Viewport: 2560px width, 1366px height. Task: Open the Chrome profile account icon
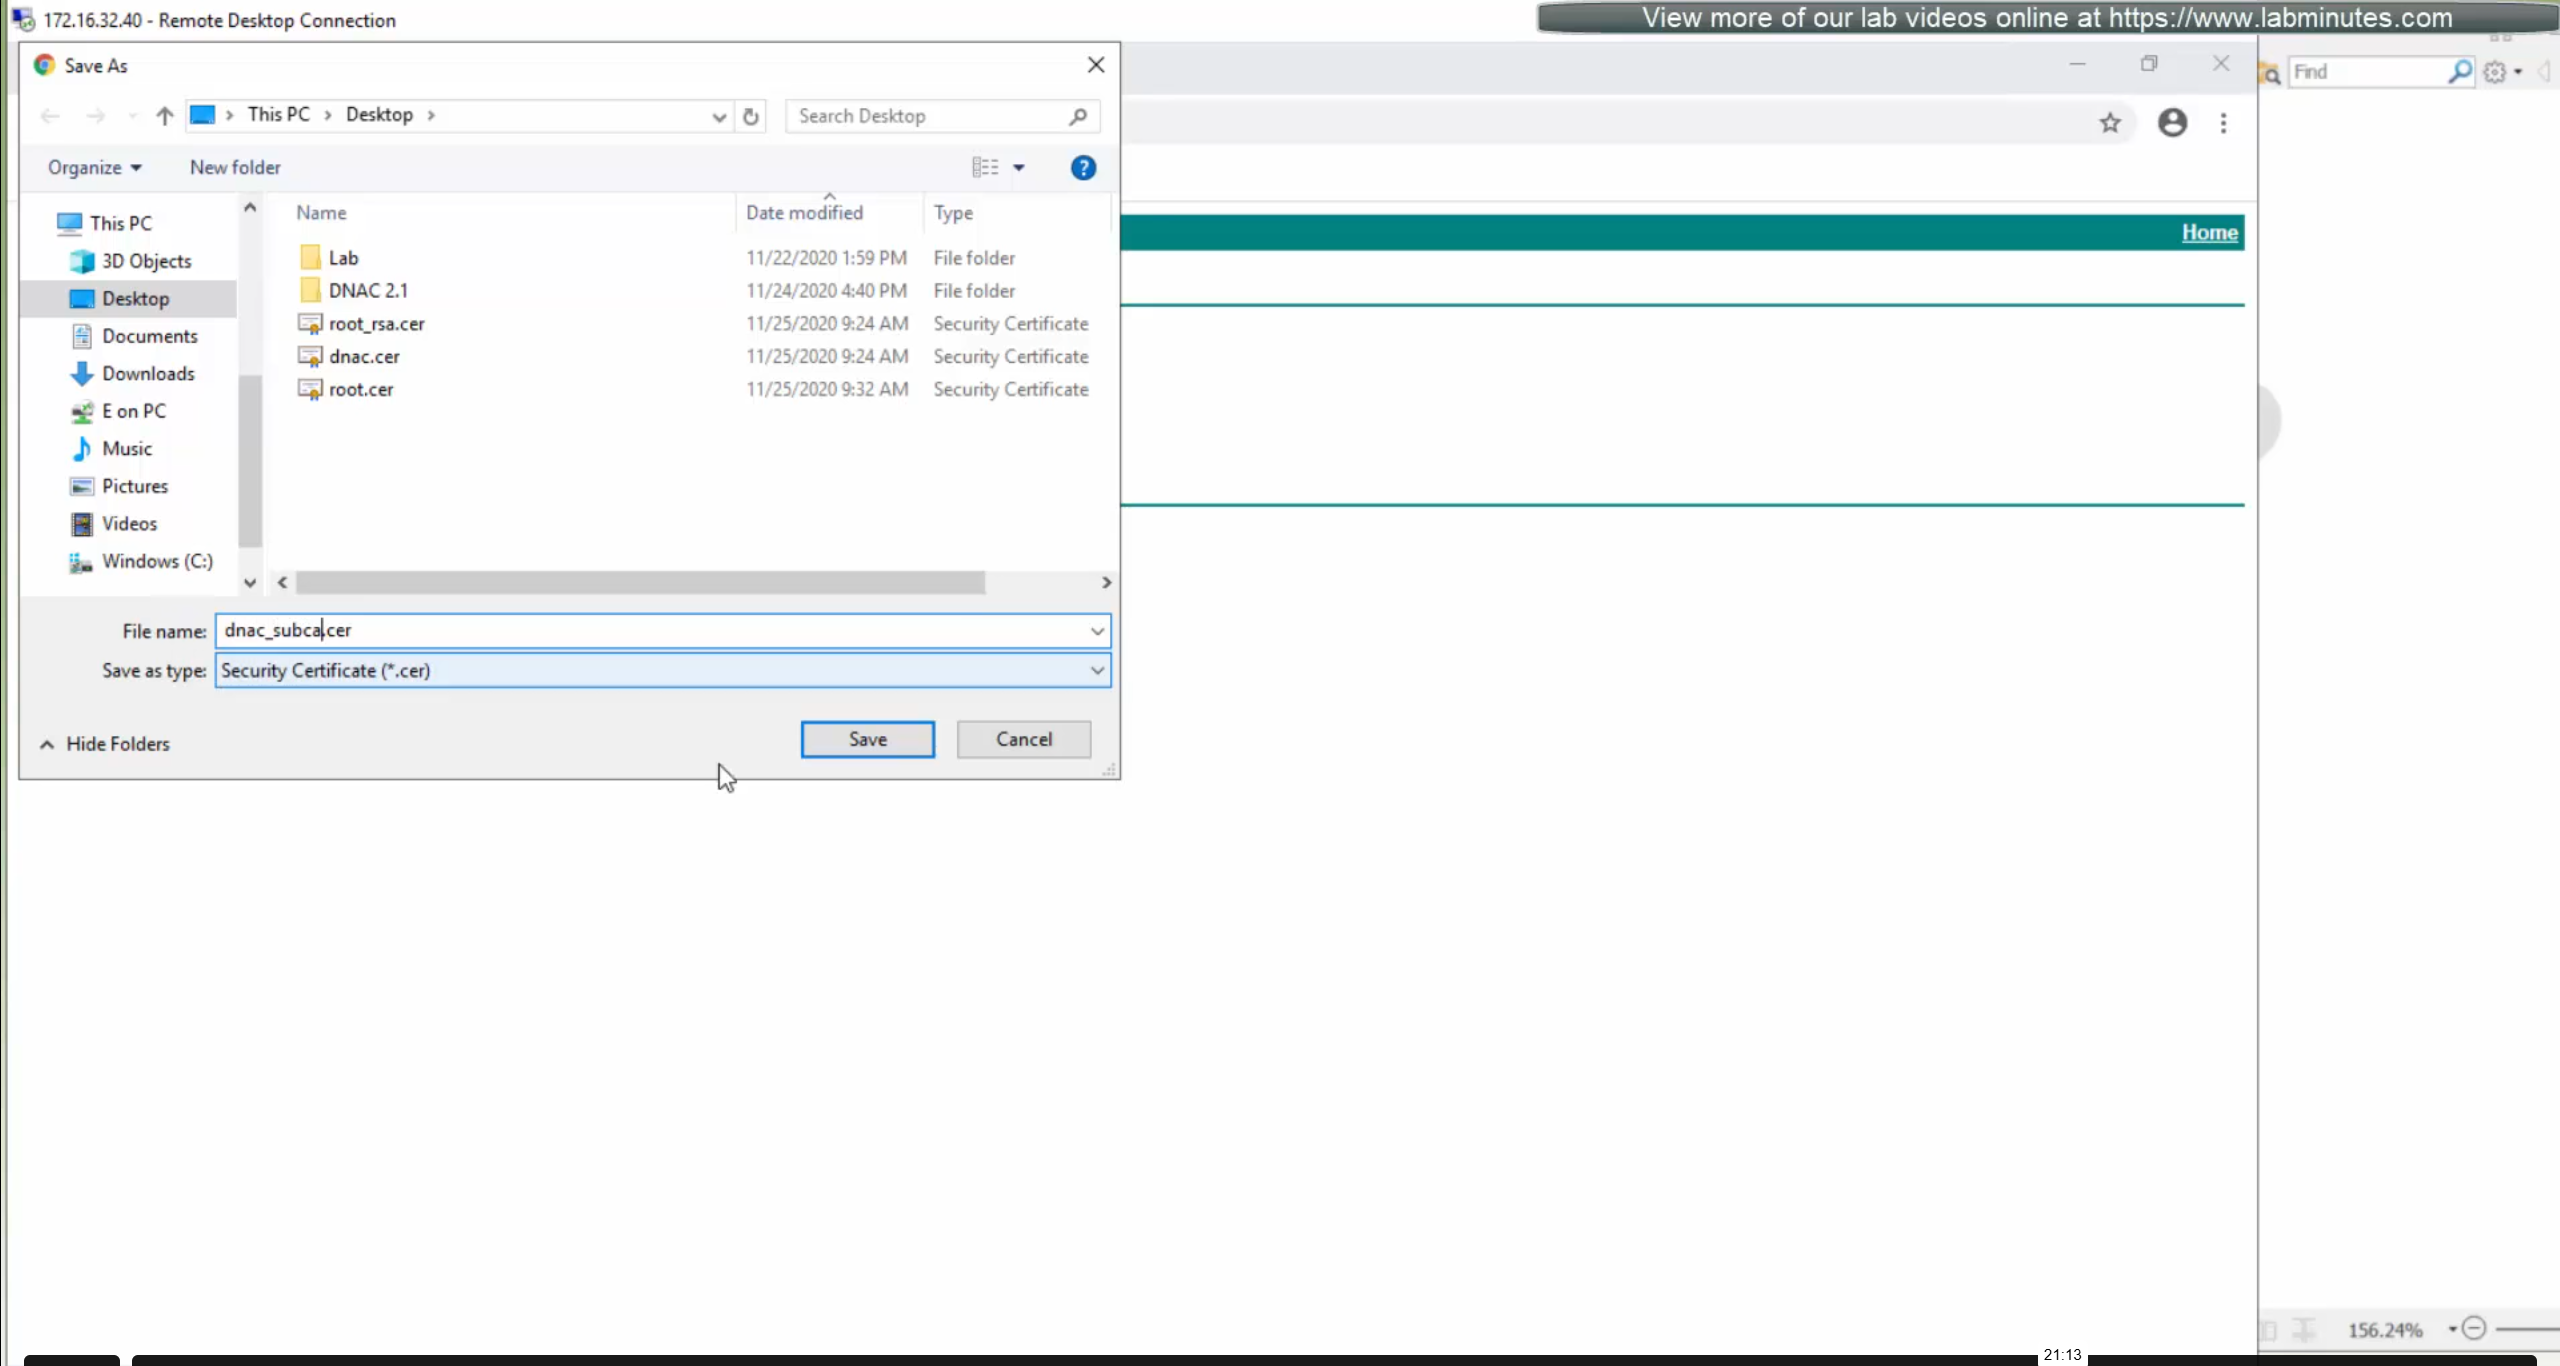click(x=2172, y=123)
